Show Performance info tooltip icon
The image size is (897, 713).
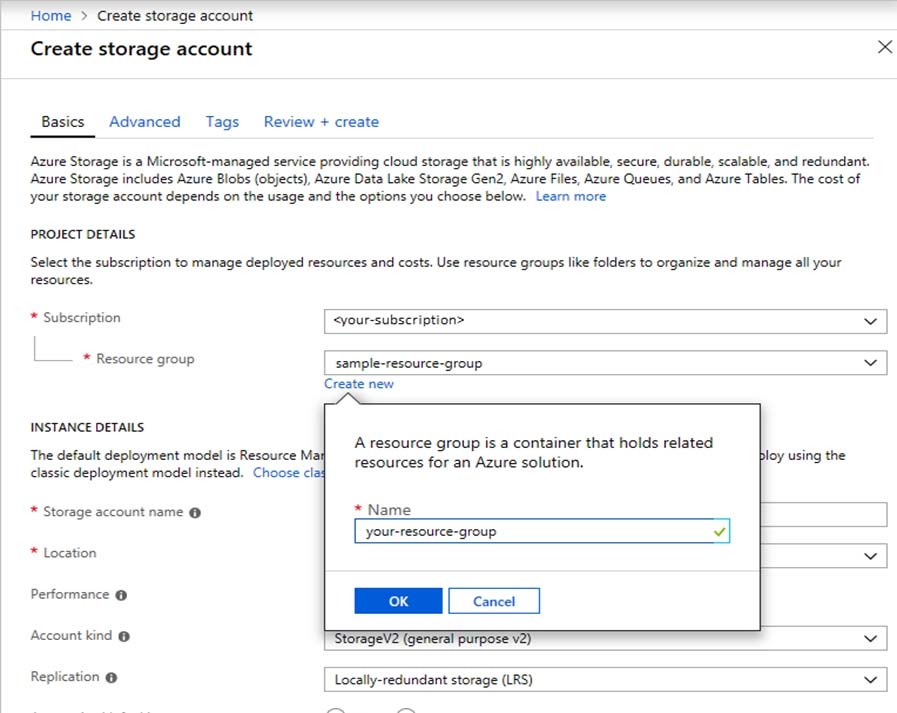[121, 595]
